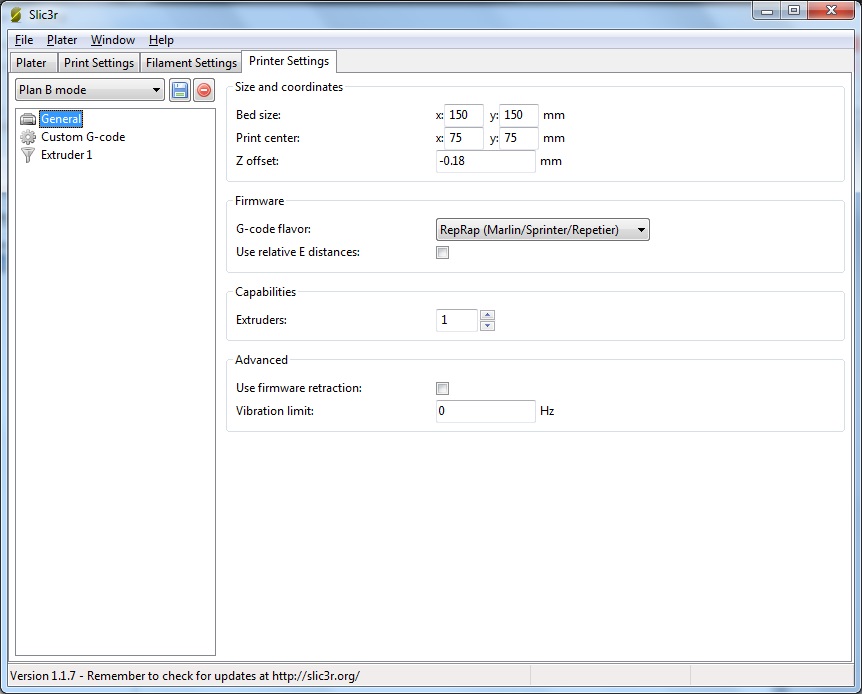Maximize the Slic3r window
The image size is (862, 694).
pos(794,10)
